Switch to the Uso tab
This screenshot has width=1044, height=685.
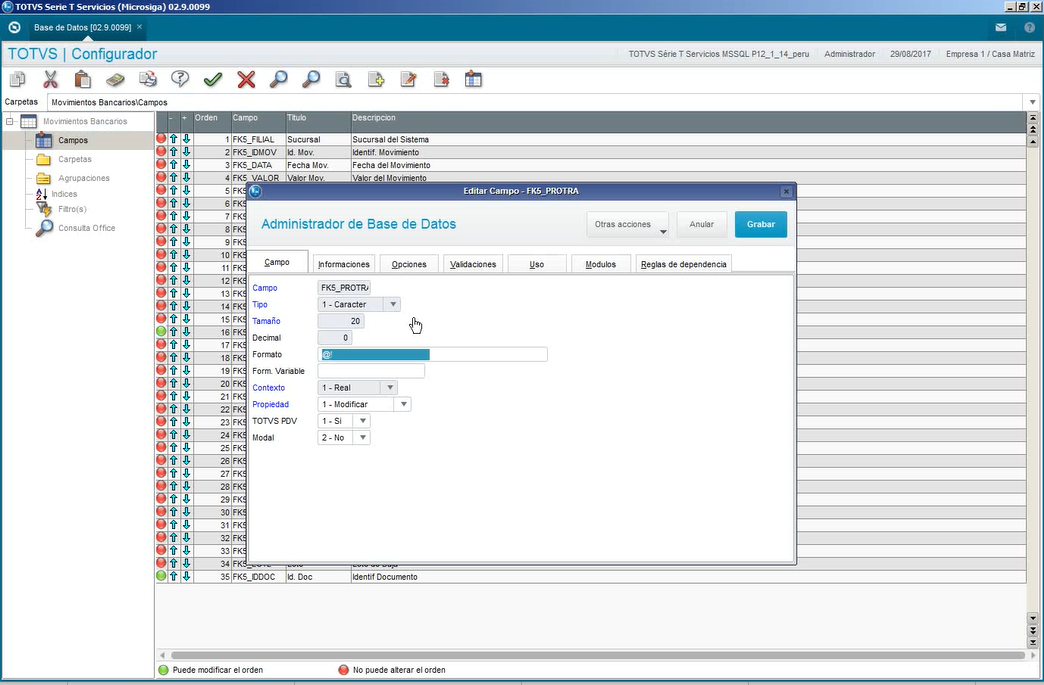537,264
